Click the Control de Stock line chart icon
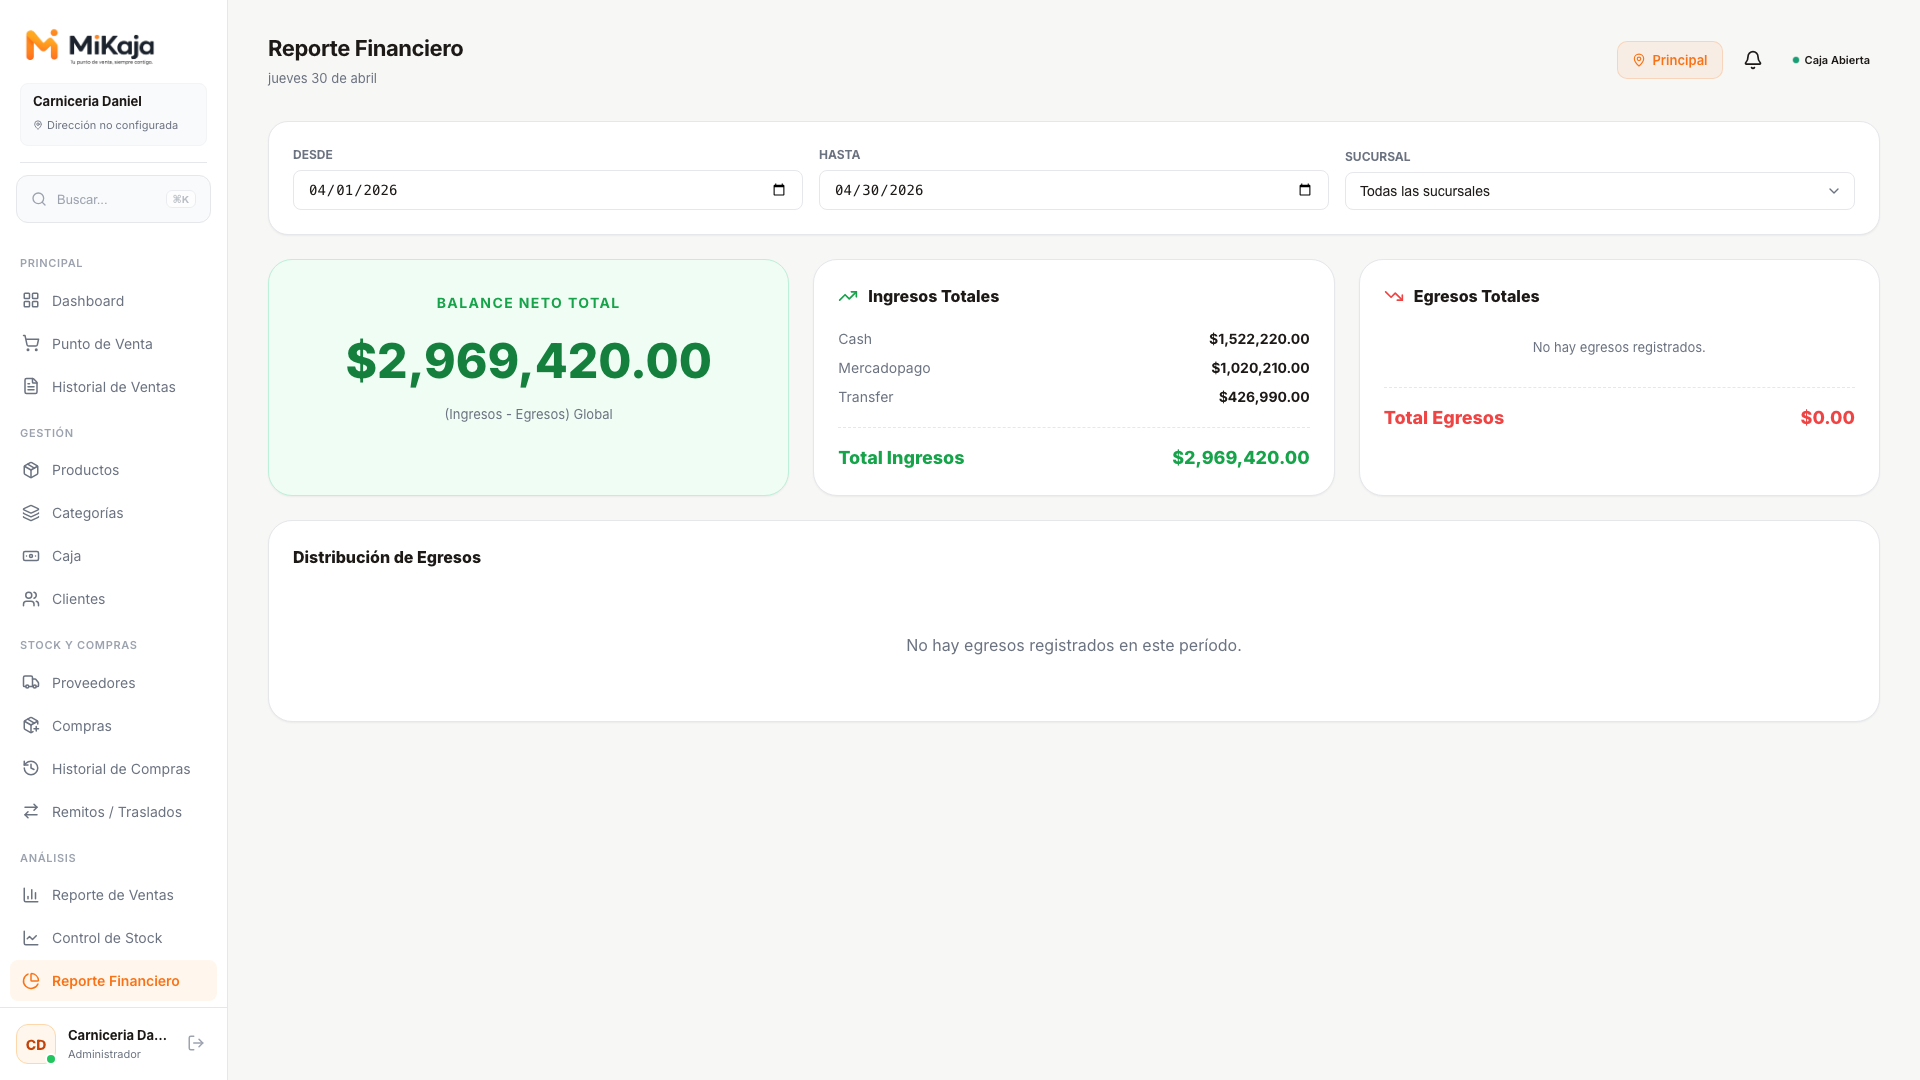This screenshot has width=1920, height=1080. 31,938
